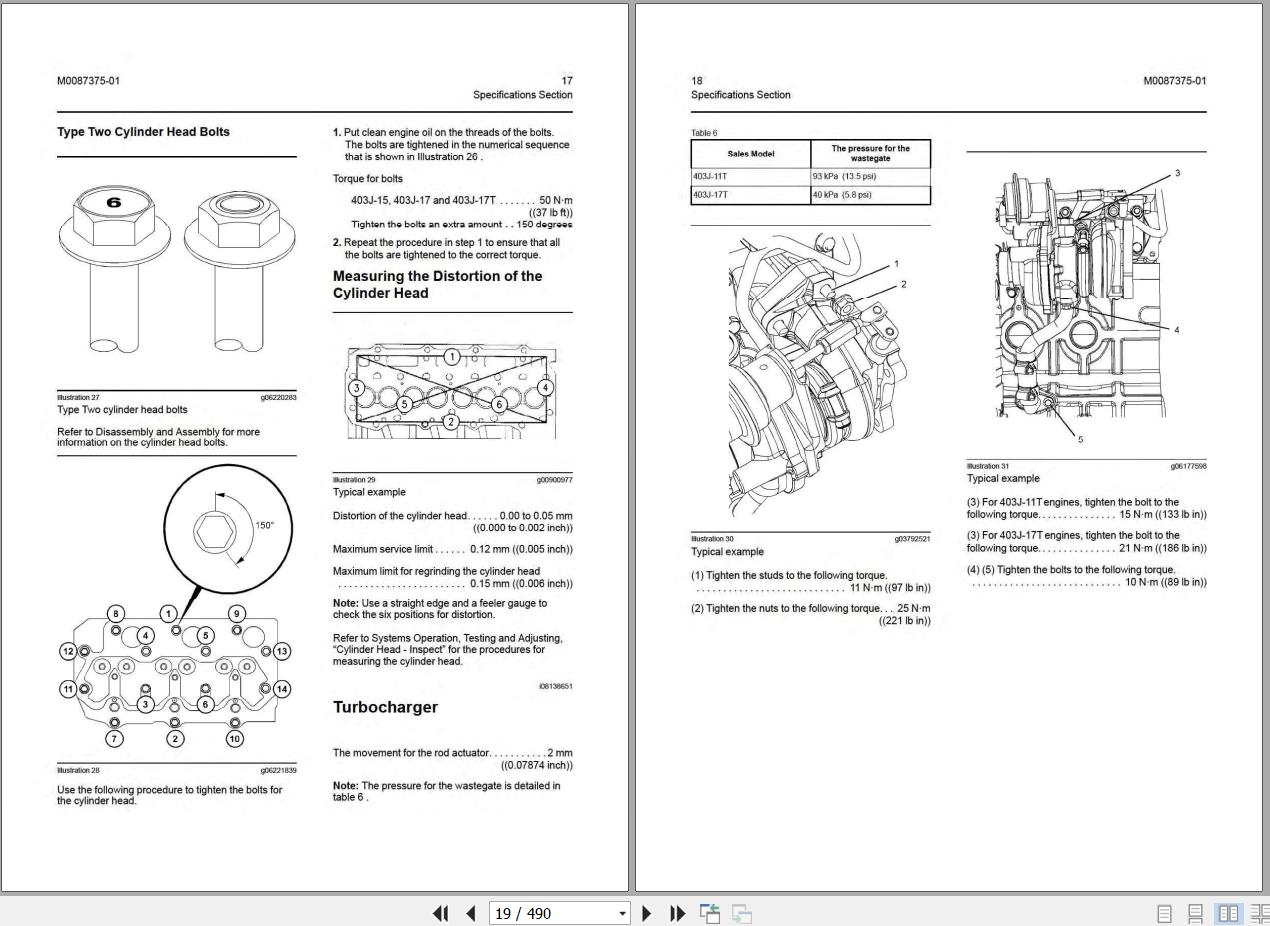Go to the next page
Image resolution: width=1270 pixels, height=926 pixels.
pyautogui.click(x=646, y=913)
